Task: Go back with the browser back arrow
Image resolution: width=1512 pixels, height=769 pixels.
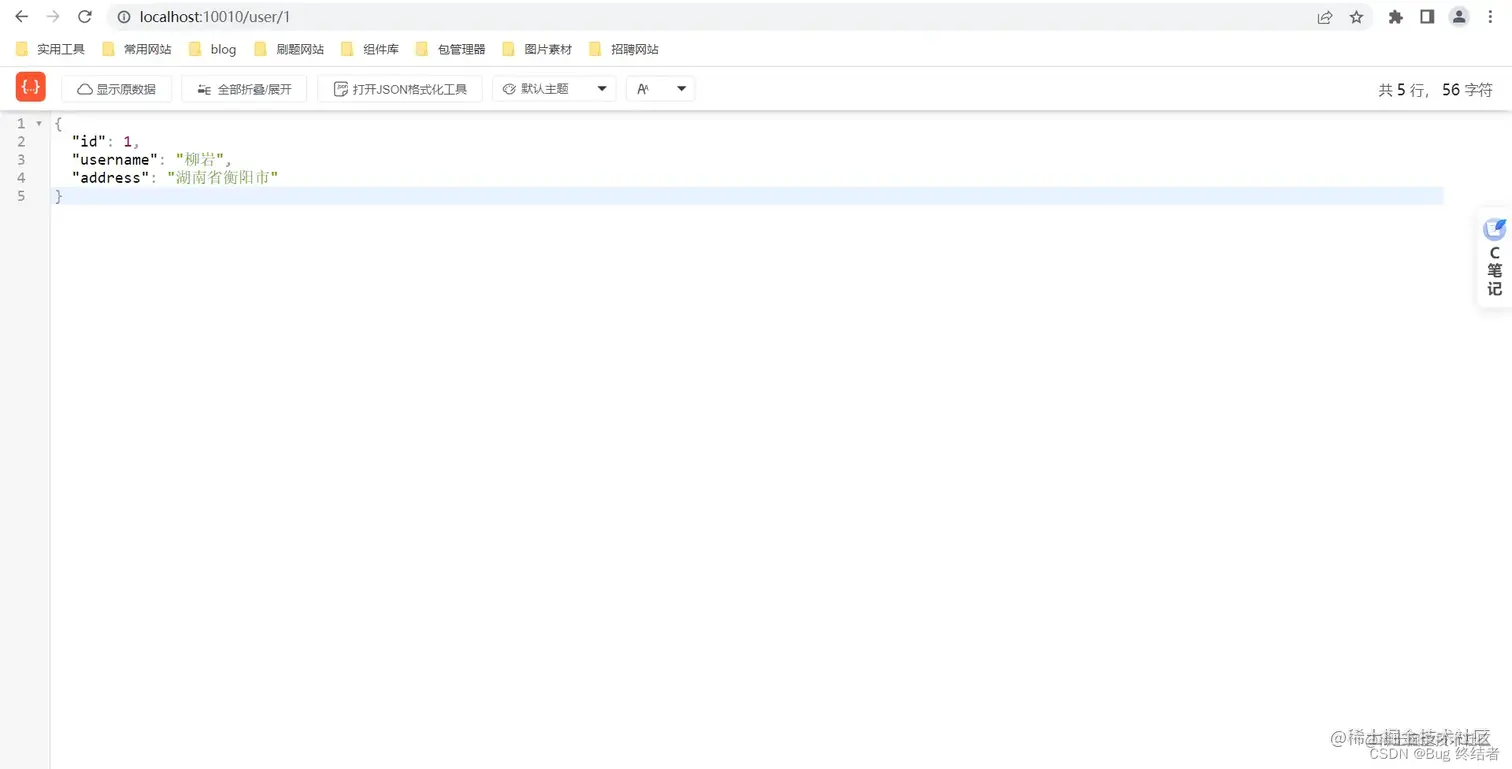Action: tap(21, 17)
